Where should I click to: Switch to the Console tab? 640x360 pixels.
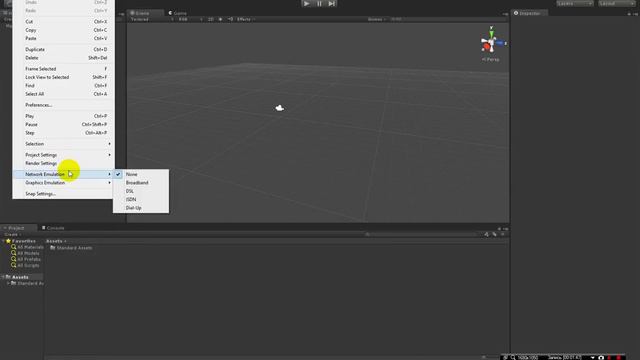click(53, 228)
